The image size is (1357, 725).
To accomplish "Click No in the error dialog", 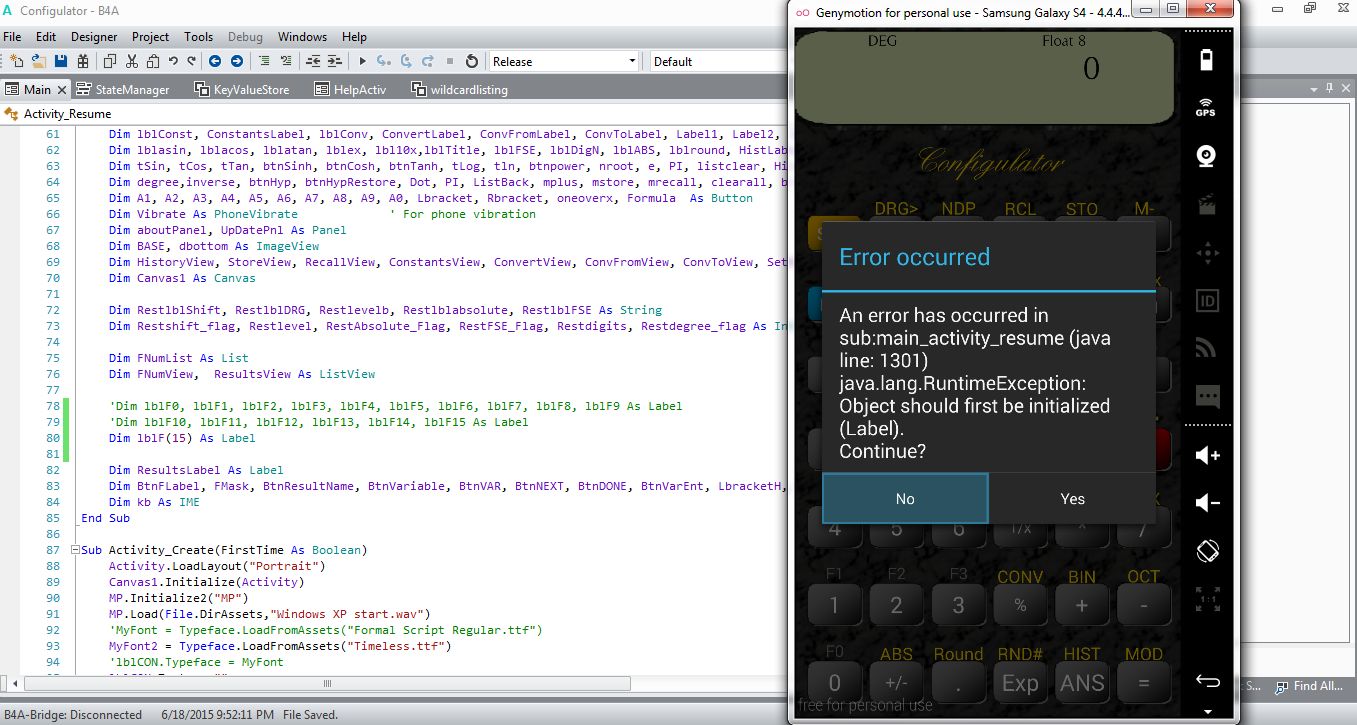I will tap(905, 498).
